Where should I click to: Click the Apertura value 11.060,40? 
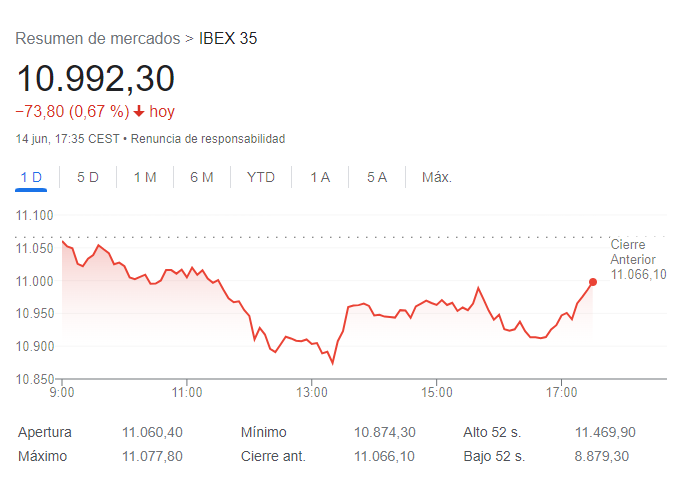click(152, 432)
